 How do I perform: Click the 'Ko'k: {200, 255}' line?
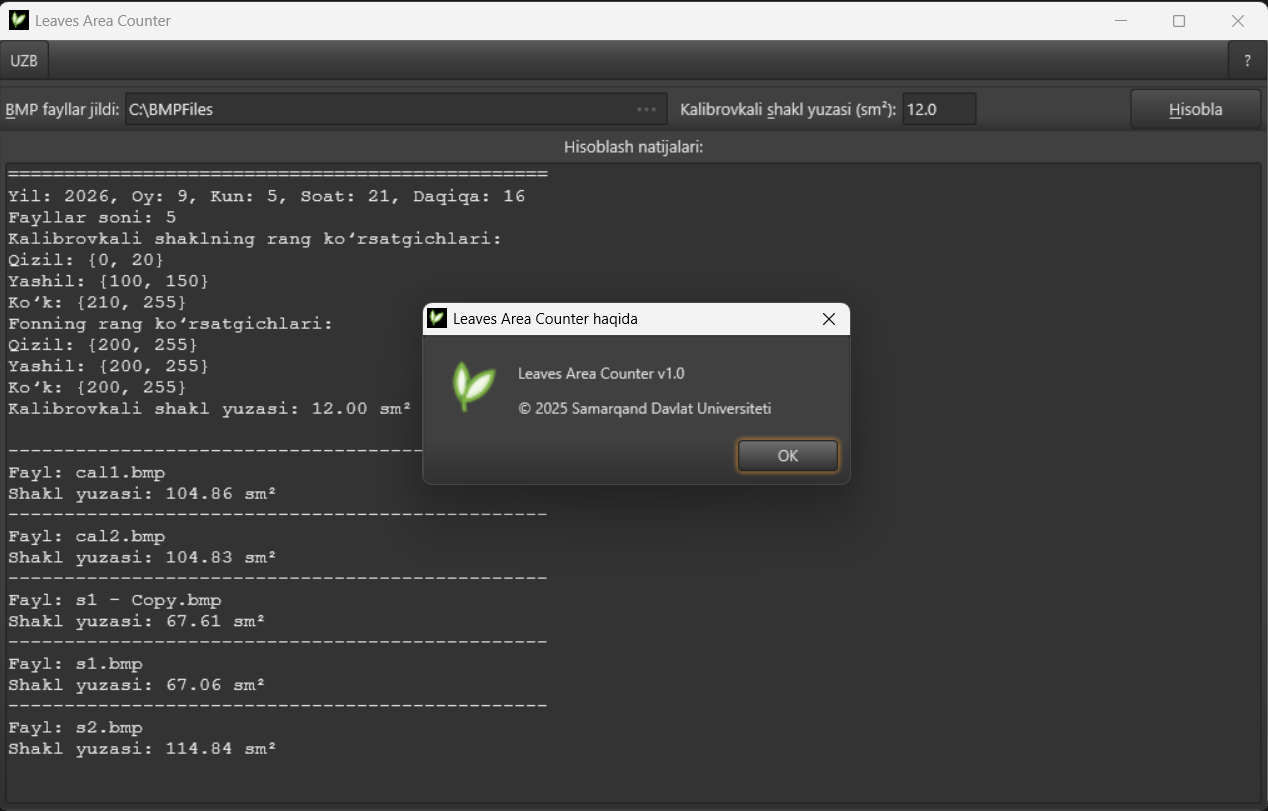click(x=97, y=387)
